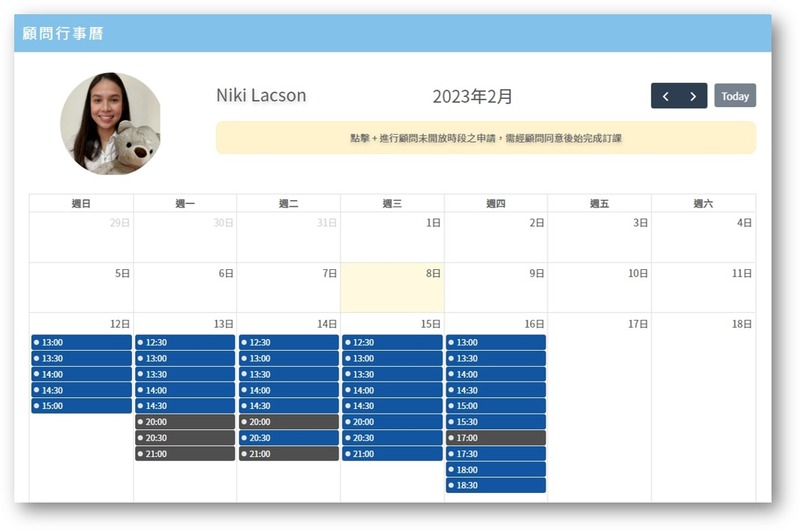800x531 pixels.
Task: Click the 17日 Friday date cell
Action: [599, 400]
